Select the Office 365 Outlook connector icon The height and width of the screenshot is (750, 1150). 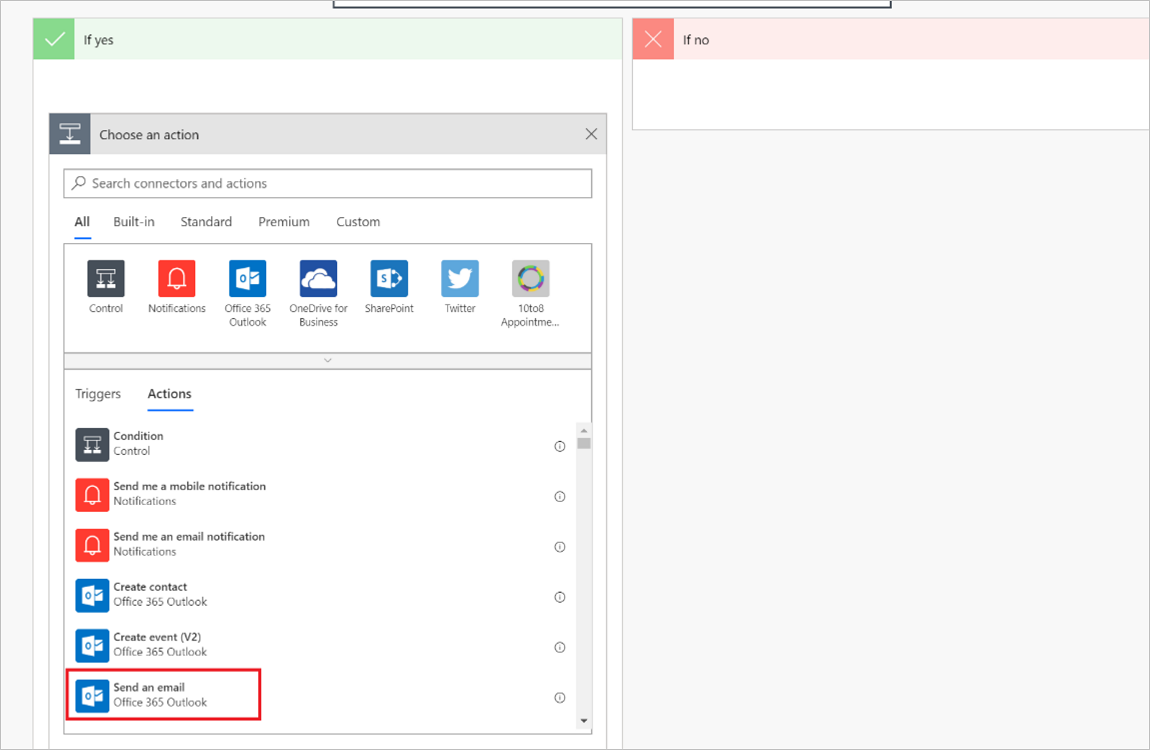(x=247, y=278)
